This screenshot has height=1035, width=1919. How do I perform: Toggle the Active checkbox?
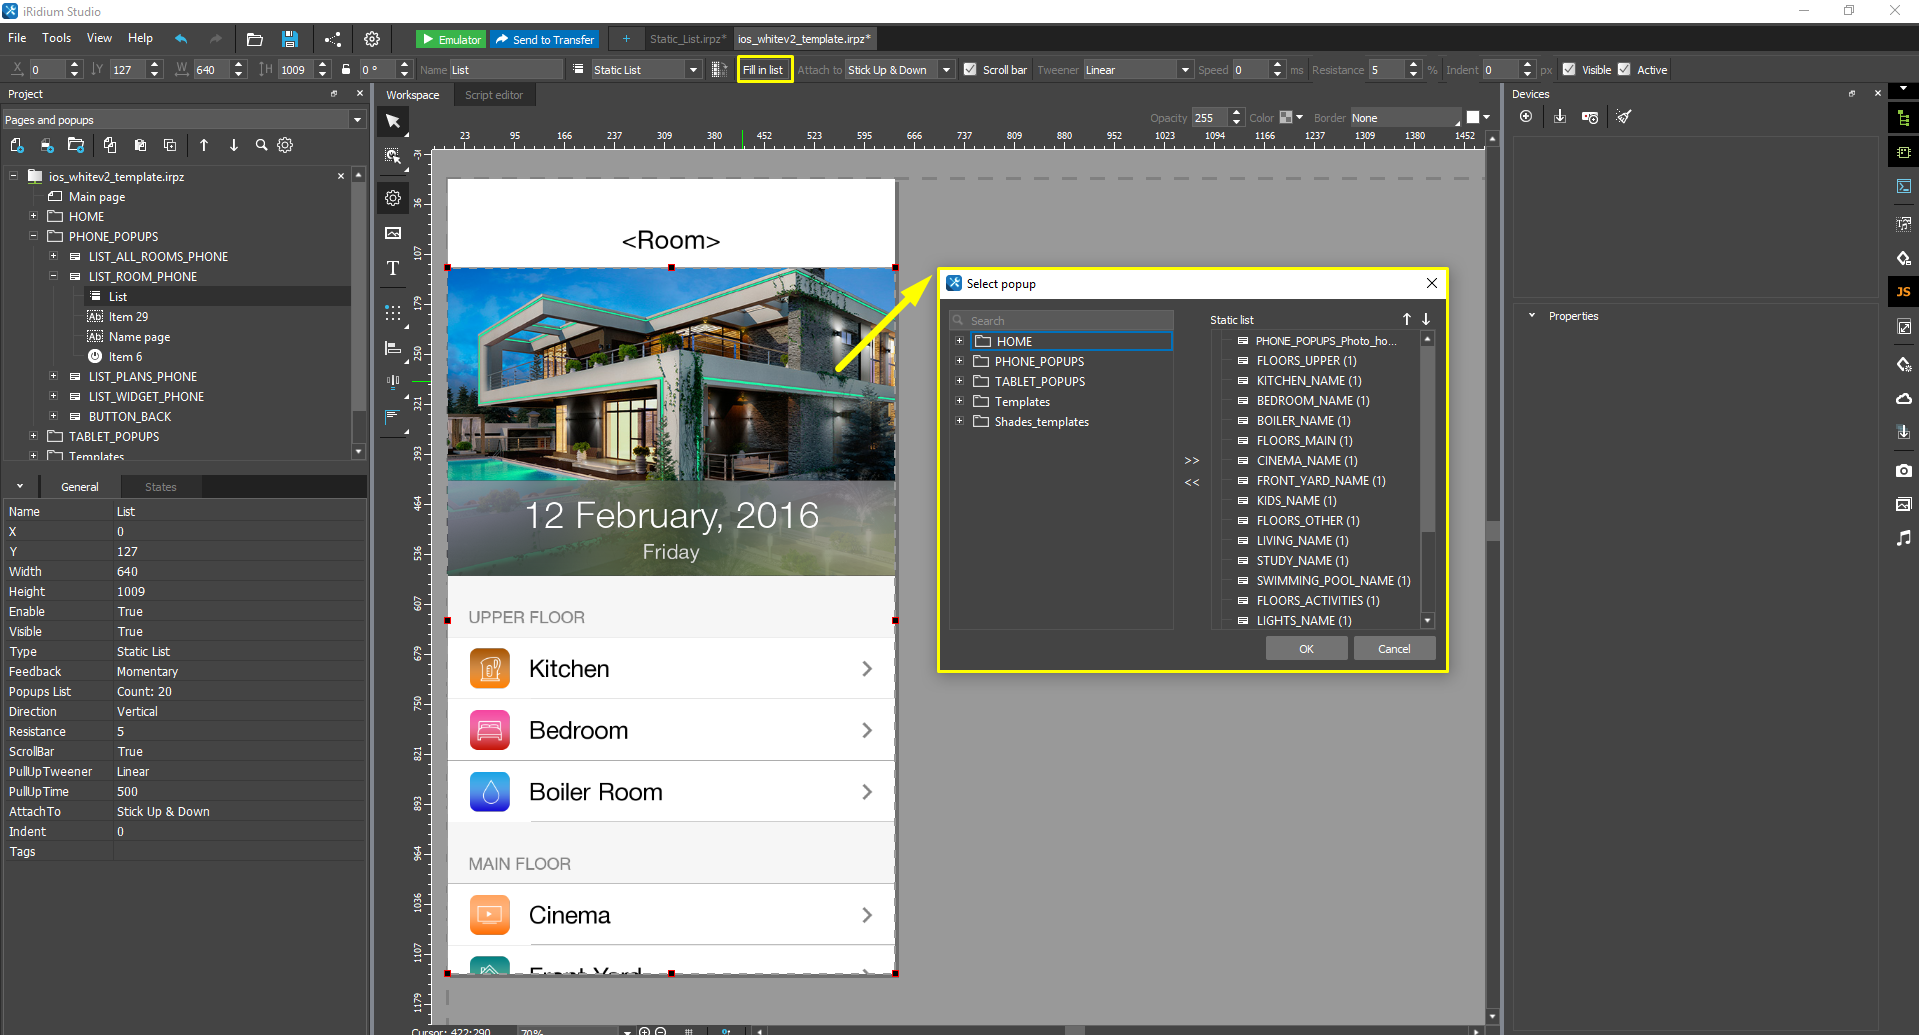(x=1624, y=70)
